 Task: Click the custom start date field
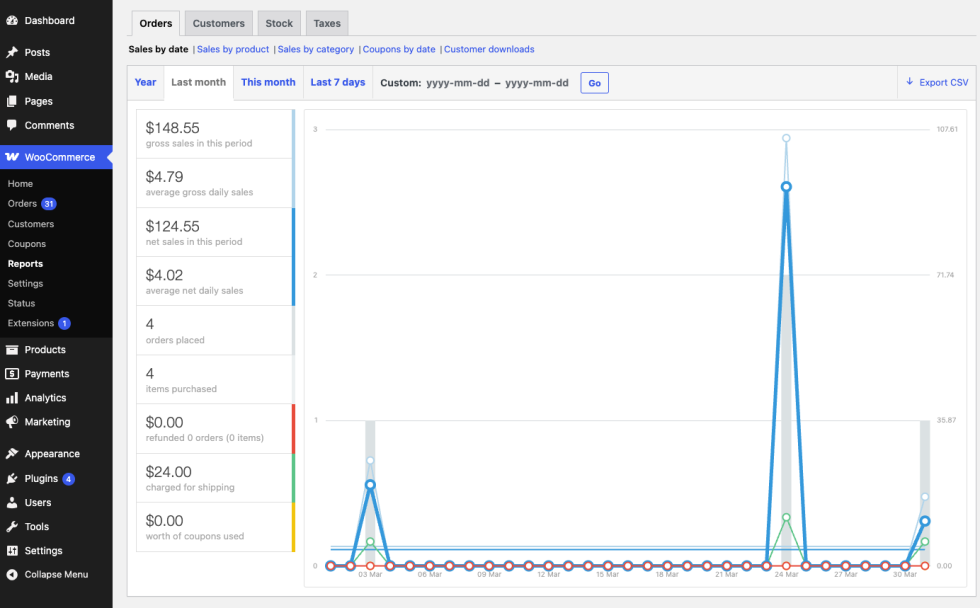pos(457,83)
